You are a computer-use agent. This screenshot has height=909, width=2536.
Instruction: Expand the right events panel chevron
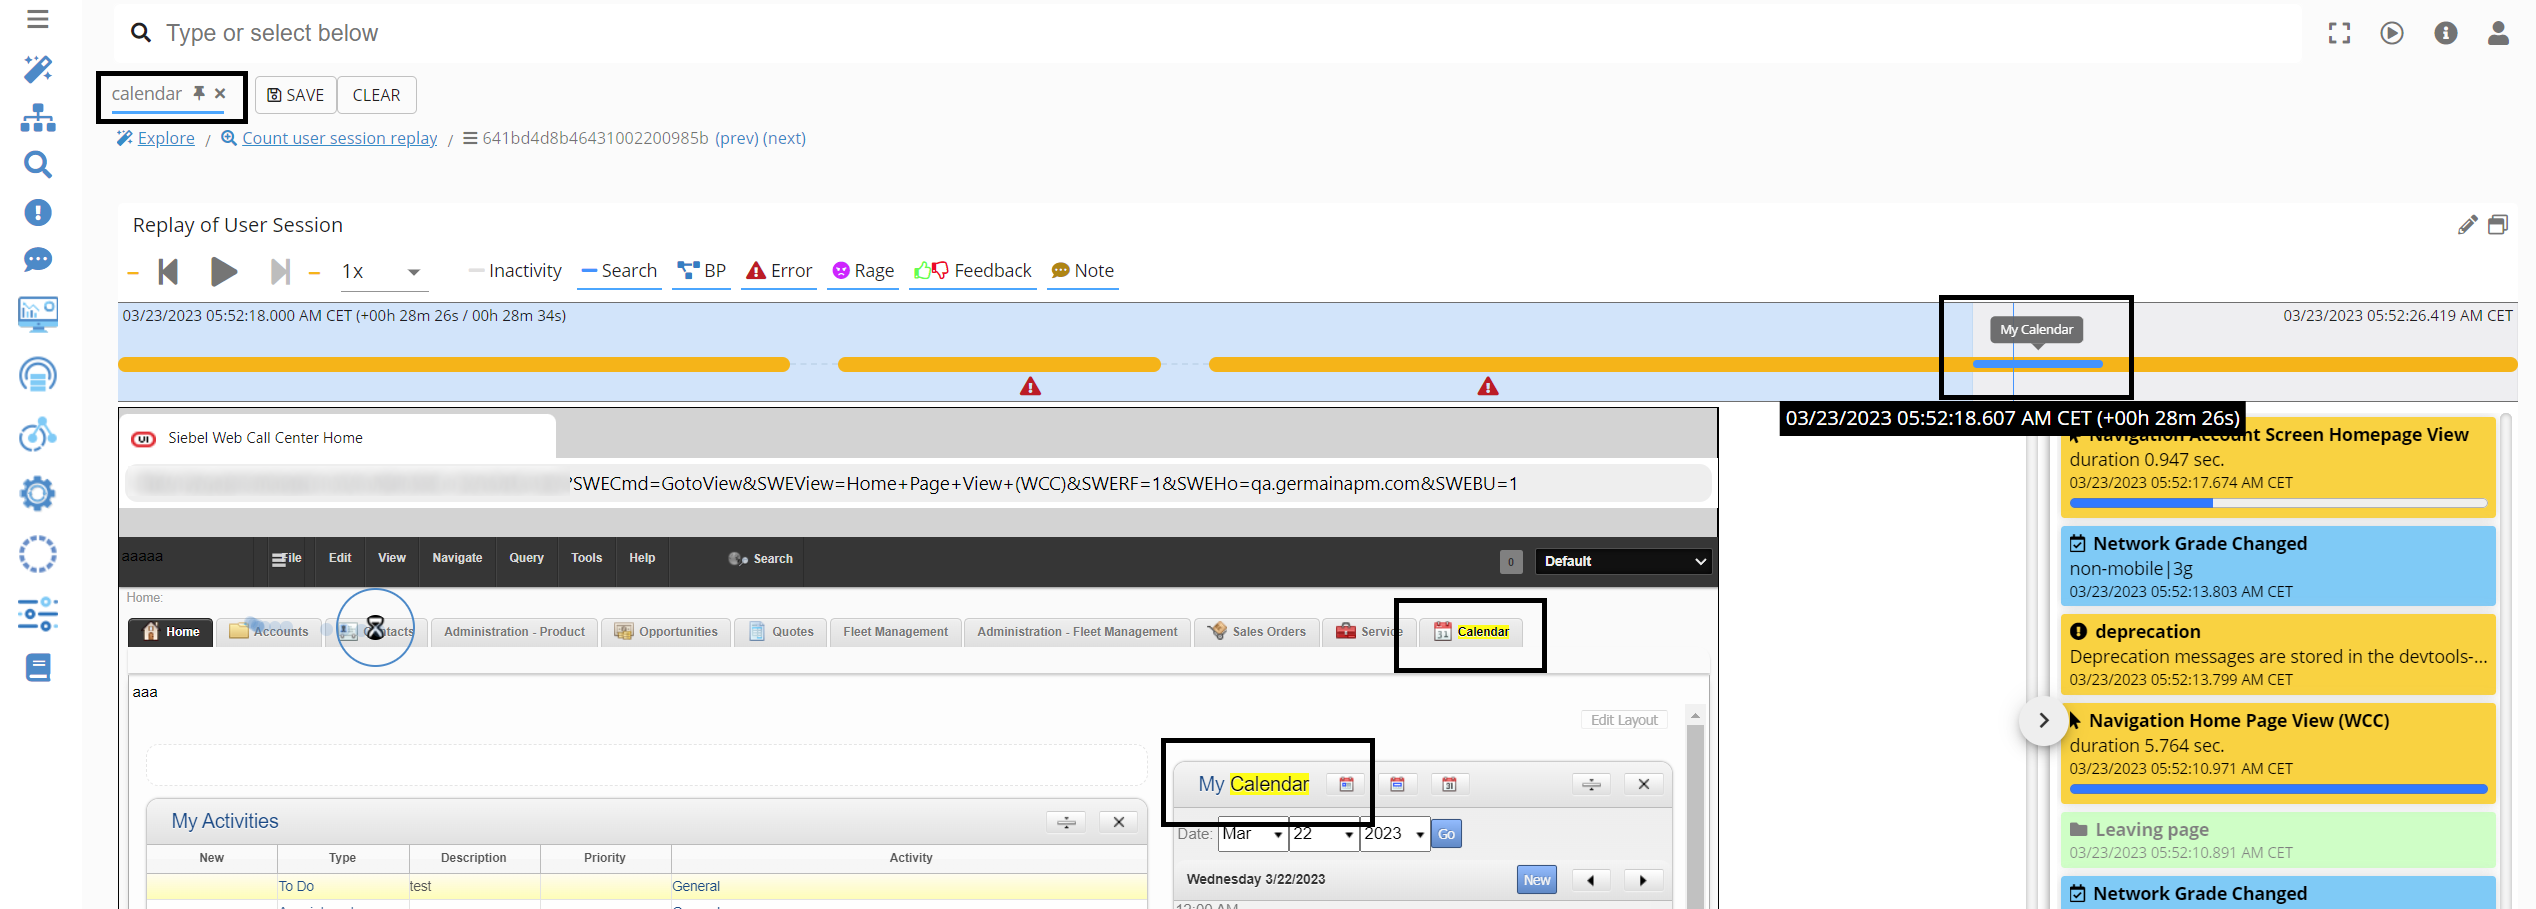2043,719
